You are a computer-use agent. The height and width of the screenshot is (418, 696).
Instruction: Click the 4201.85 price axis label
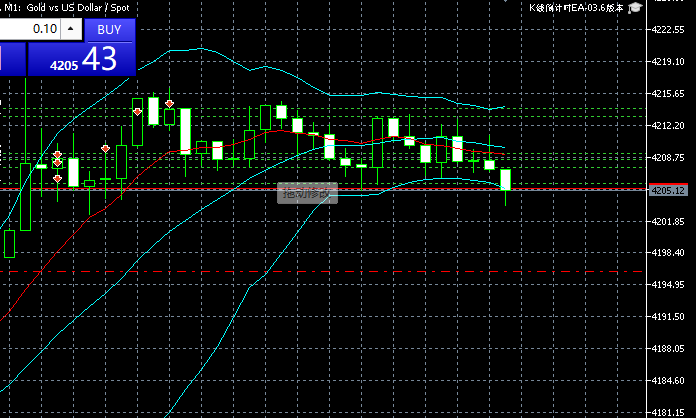click(668, 221)
